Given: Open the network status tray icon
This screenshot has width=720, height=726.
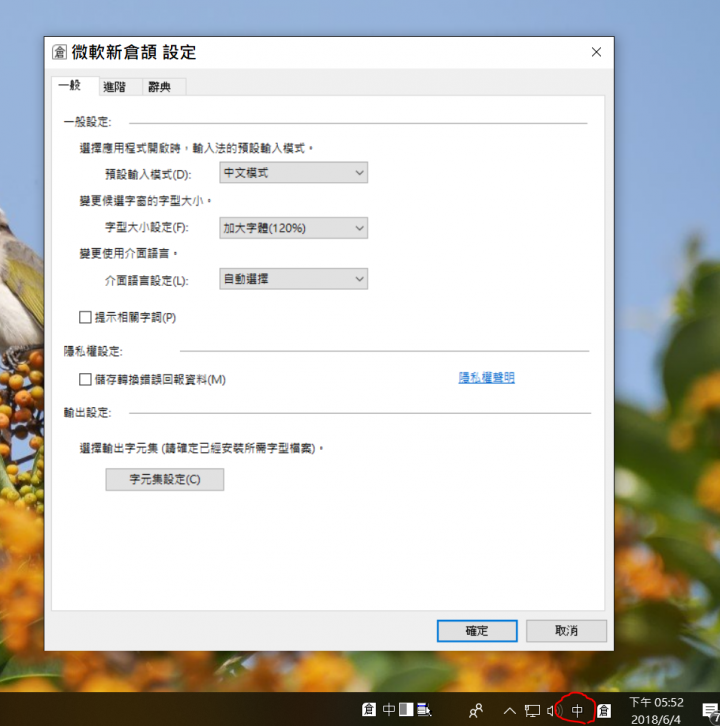Looking at the screenshot, I should [x=532, y=710].
